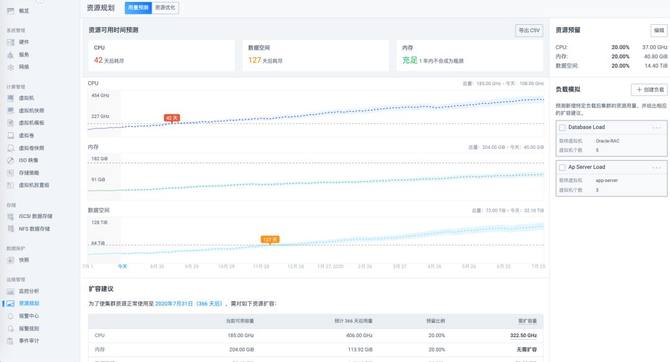Select the ISO 映像 icon in sidebar
This screenshot has width=670, height=362.
pyautogui.click(x=11, y=160)
